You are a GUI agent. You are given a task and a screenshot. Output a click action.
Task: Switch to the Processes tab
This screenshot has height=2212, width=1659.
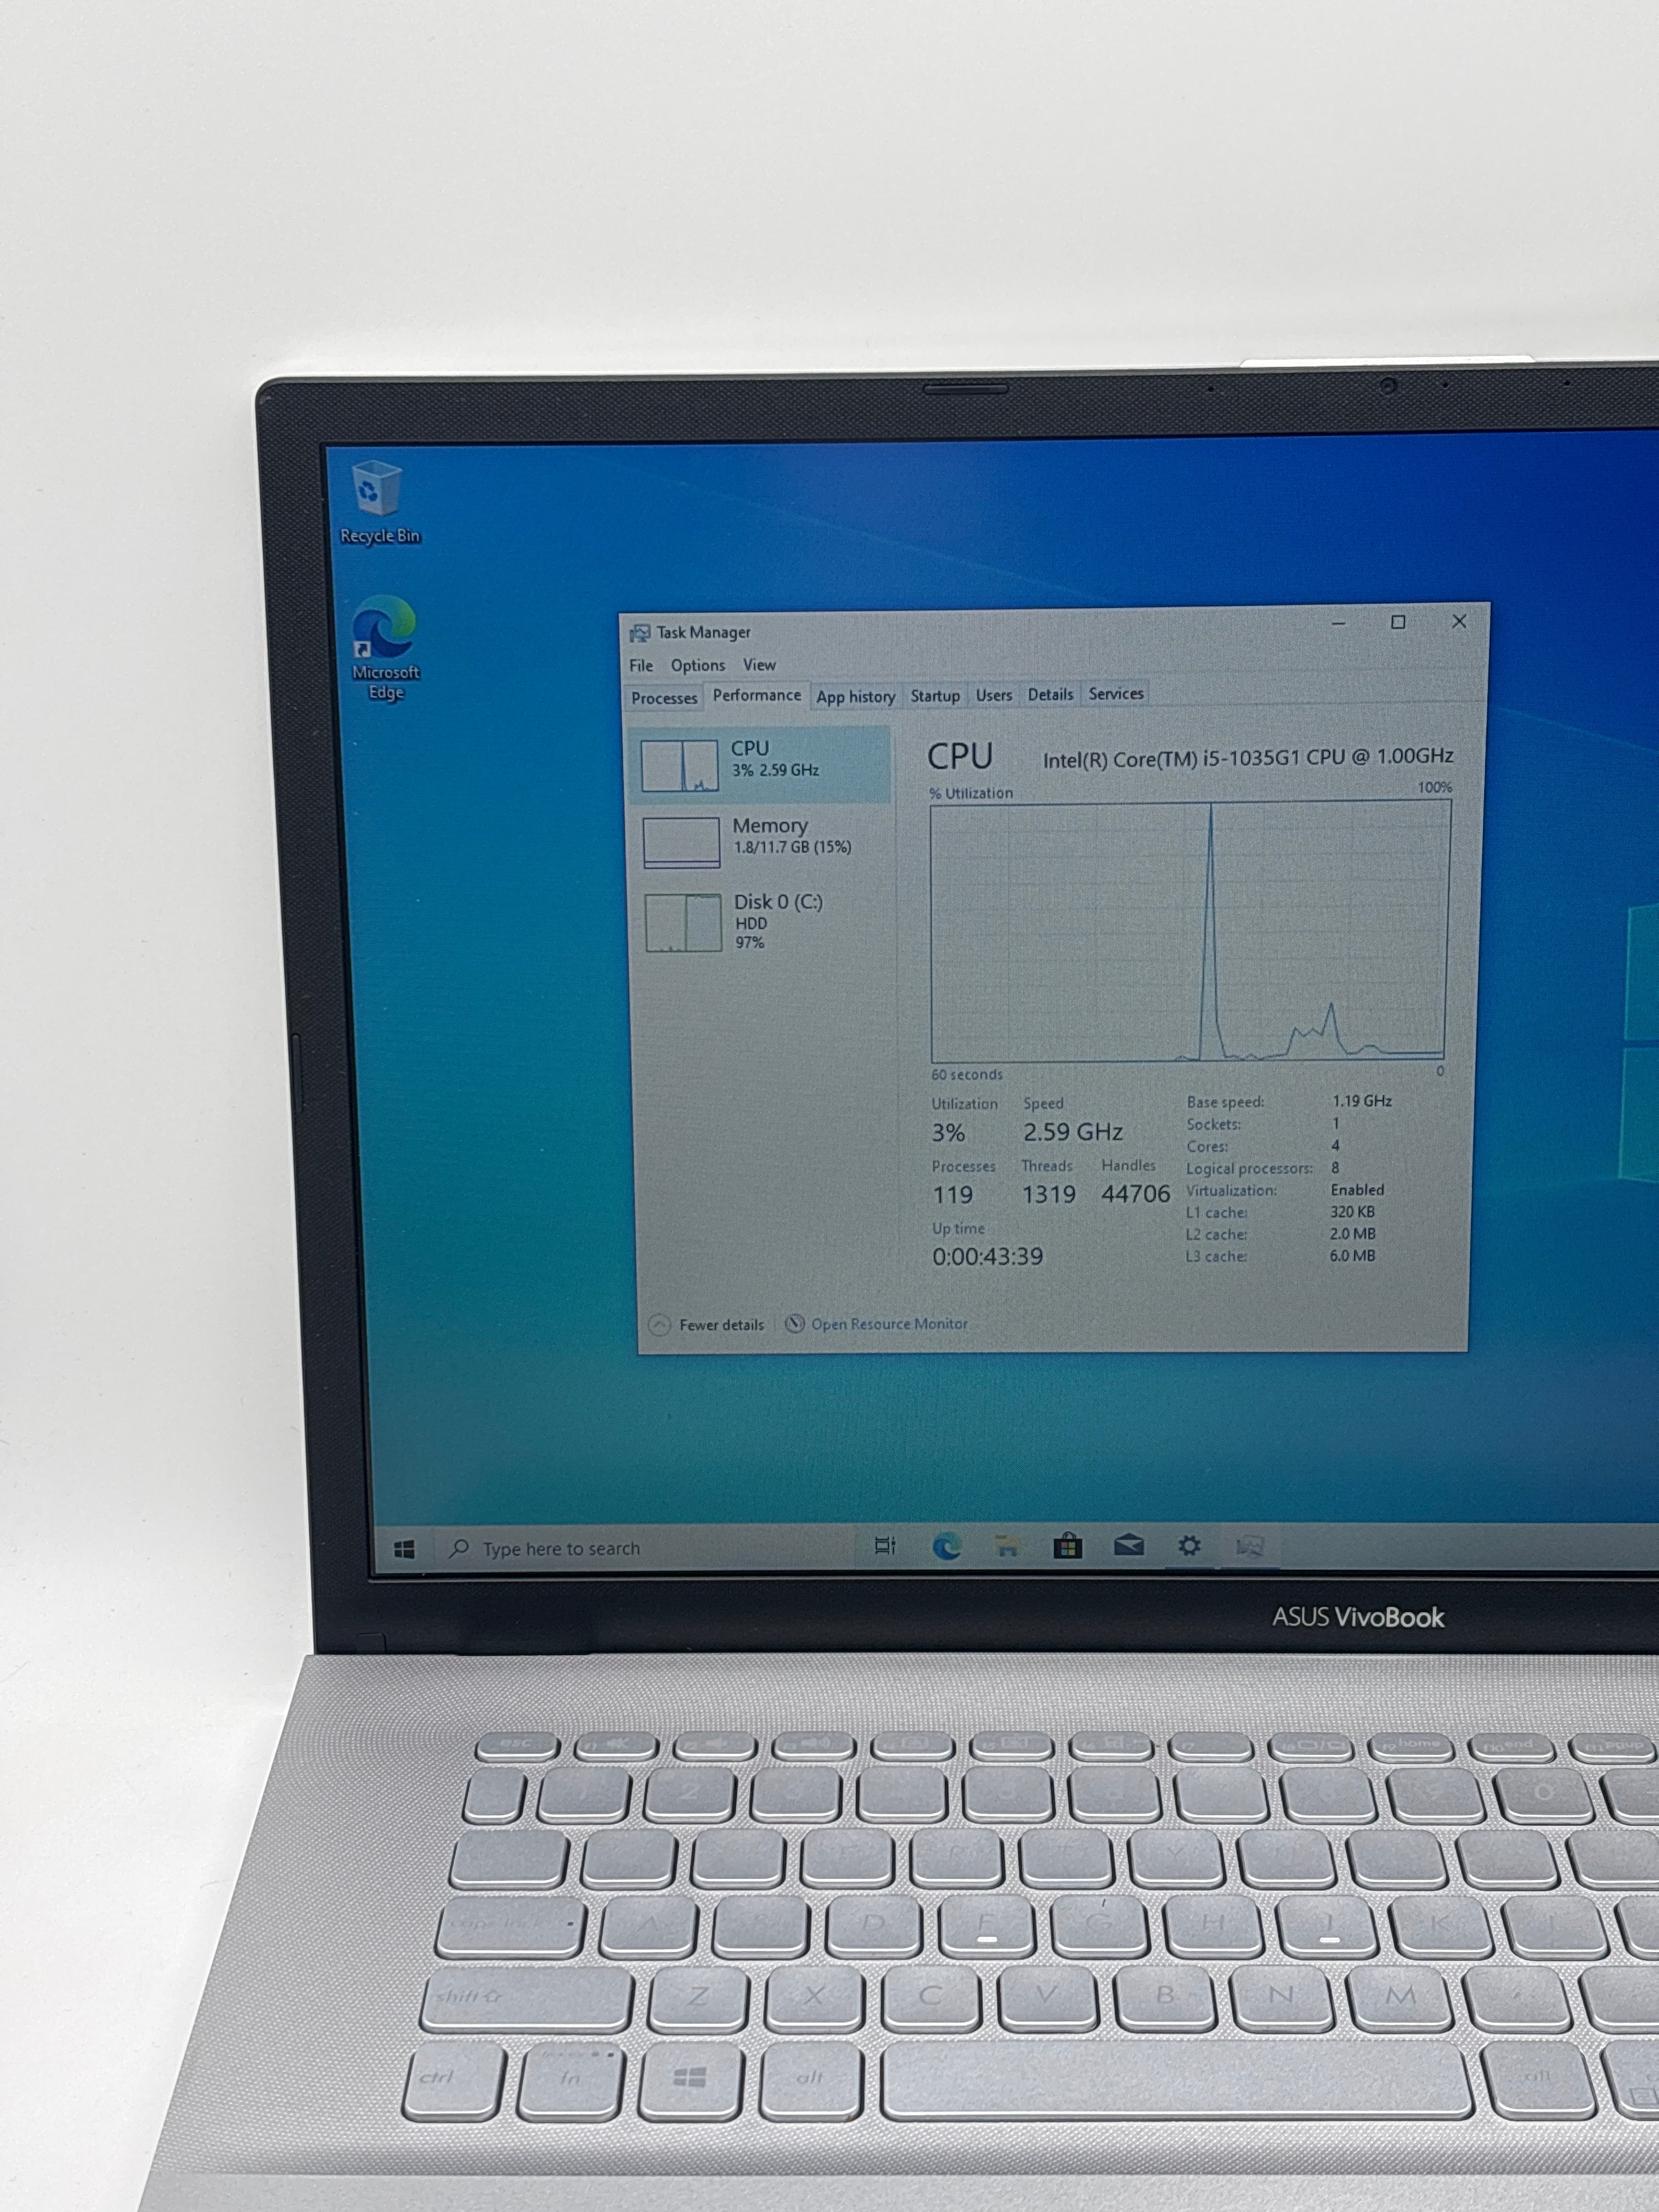click(x=664, y=698)
